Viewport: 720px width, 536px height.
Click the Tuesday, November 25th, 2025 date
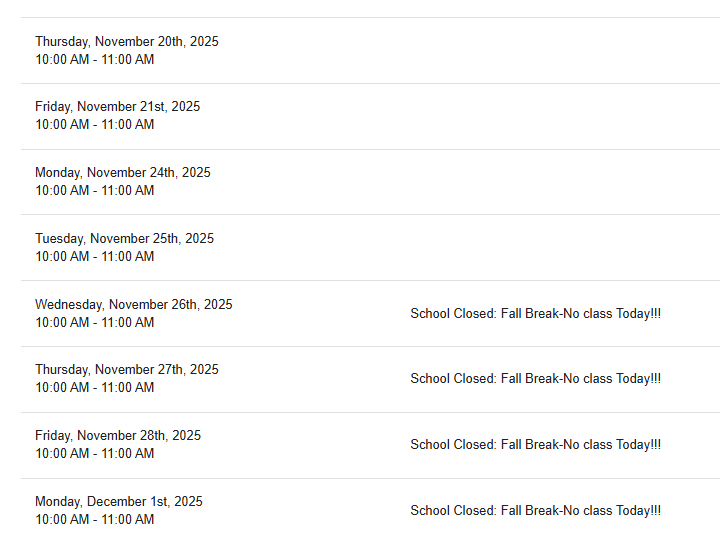125,238
